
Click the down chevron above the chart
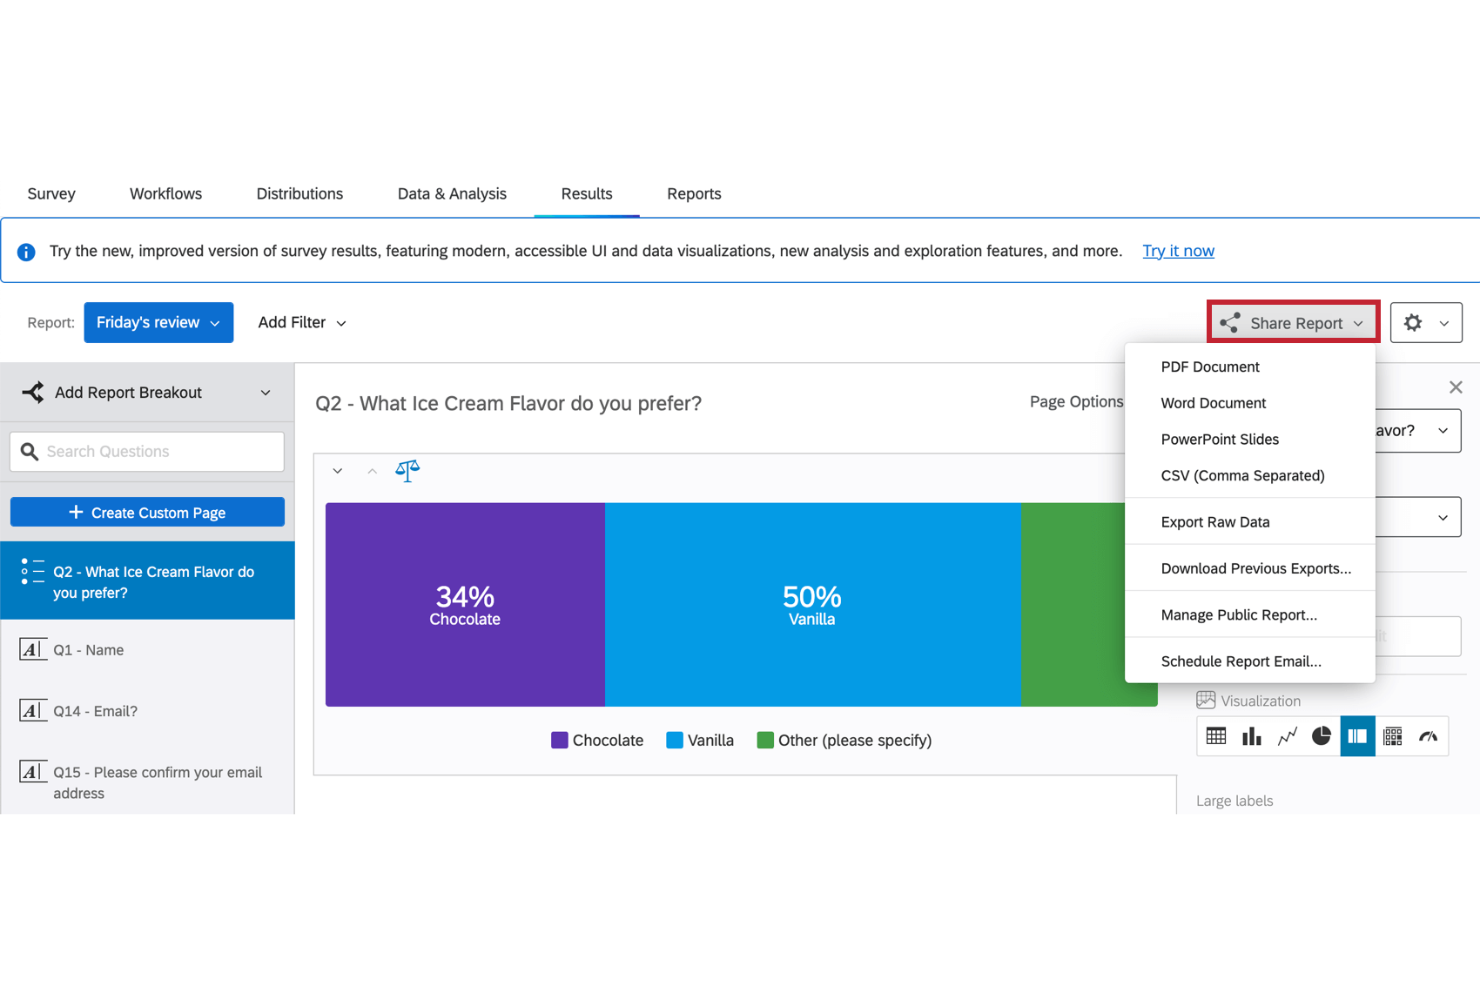click(x=338, y=471)
